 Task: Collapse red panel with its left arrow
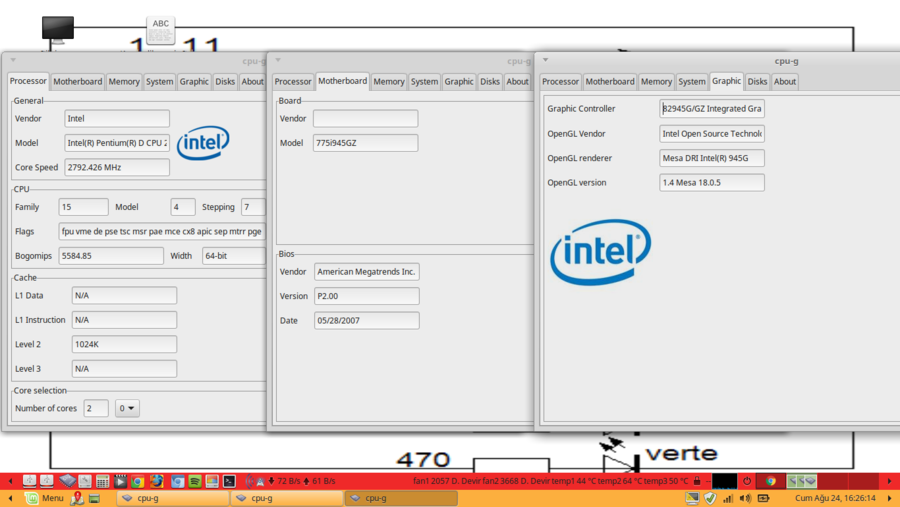point(10,481)
